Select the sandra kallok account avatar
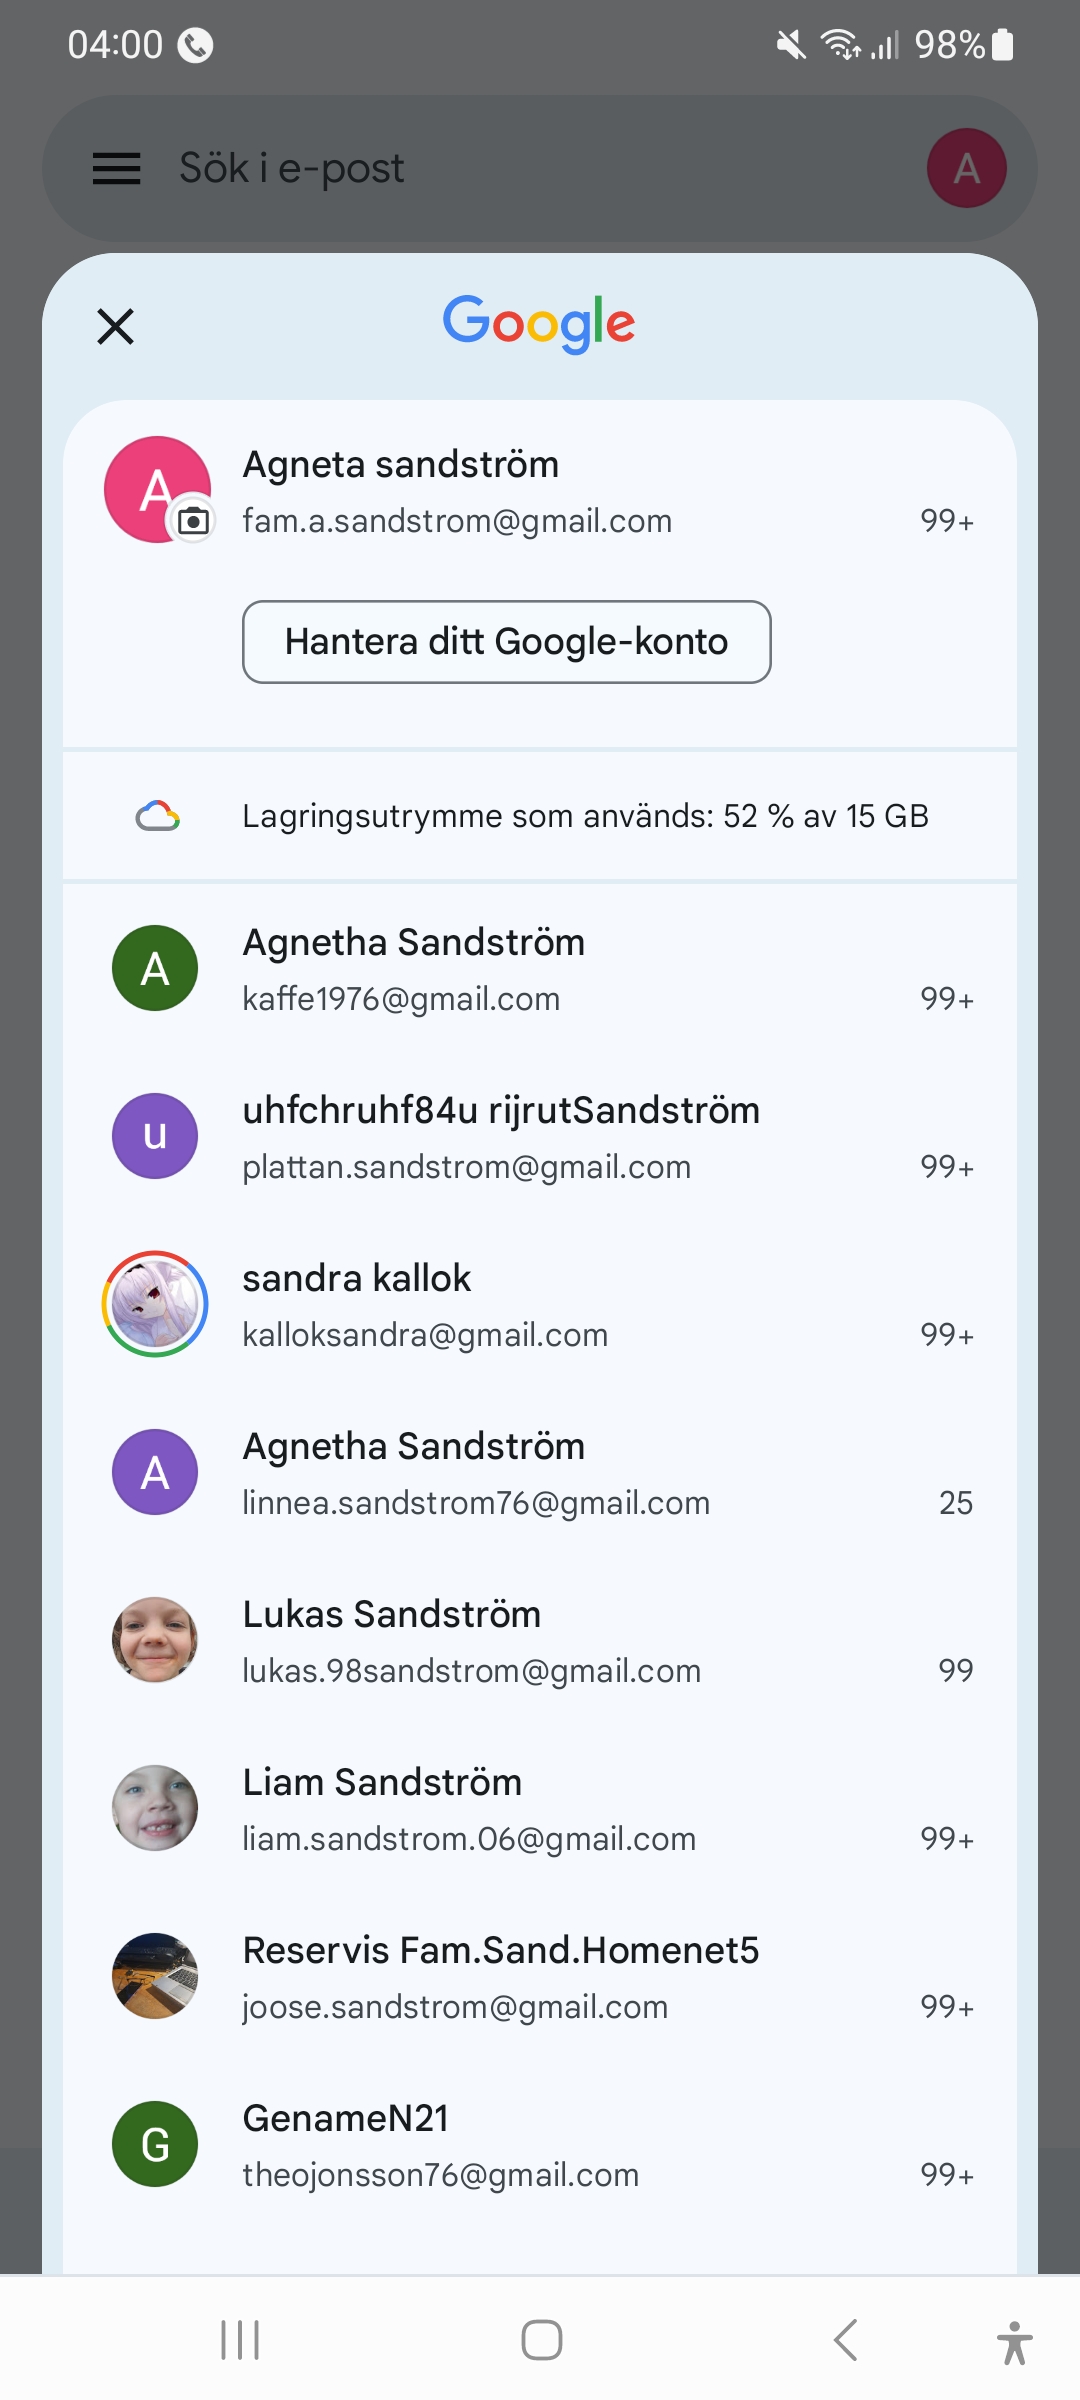Image resolution: width=1080 pixels, height=2400 pixels. pyautogui.click(x=155, y=1304)
